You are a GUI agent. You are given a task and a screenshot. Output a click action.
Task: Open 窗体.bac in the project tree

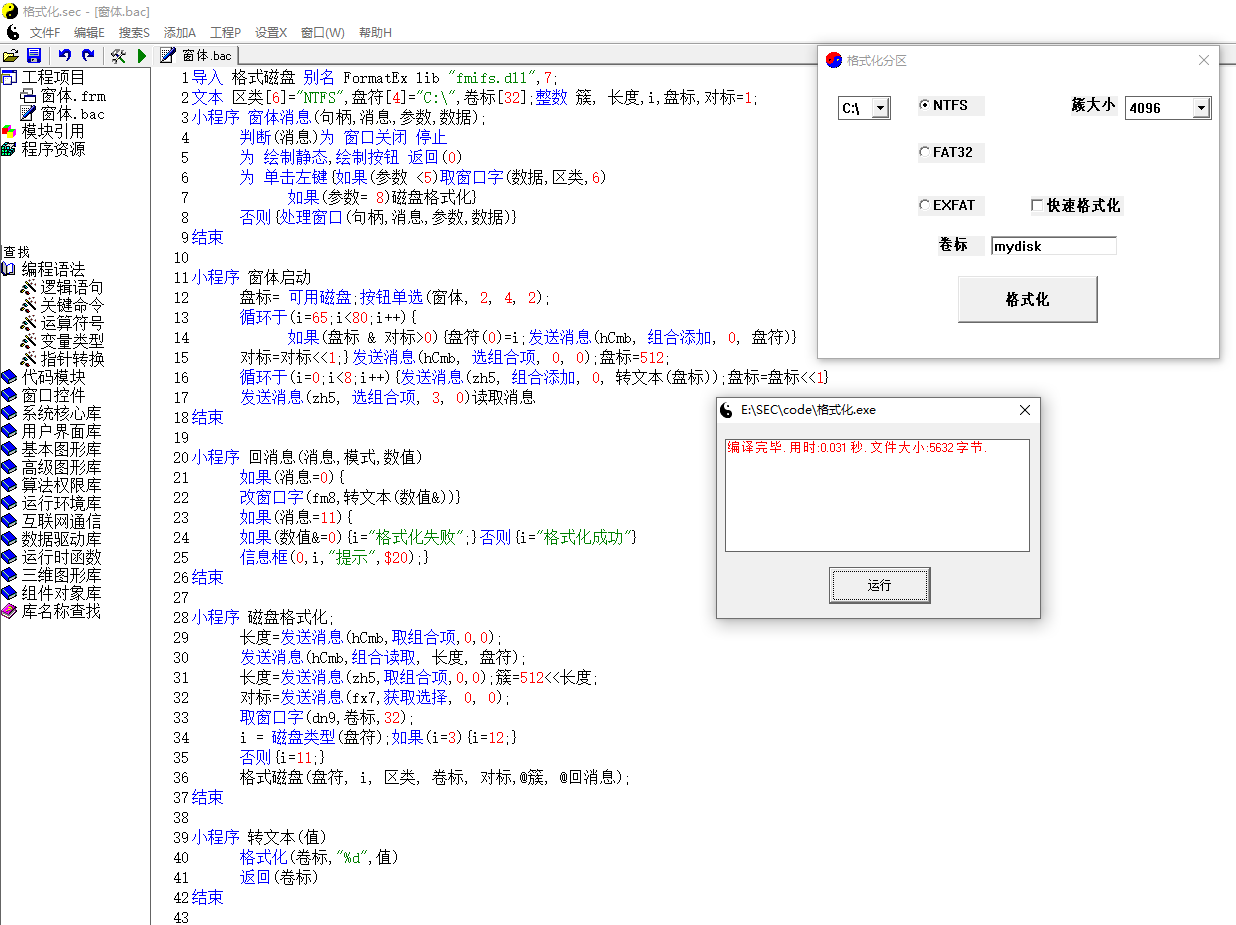(73, 114)
